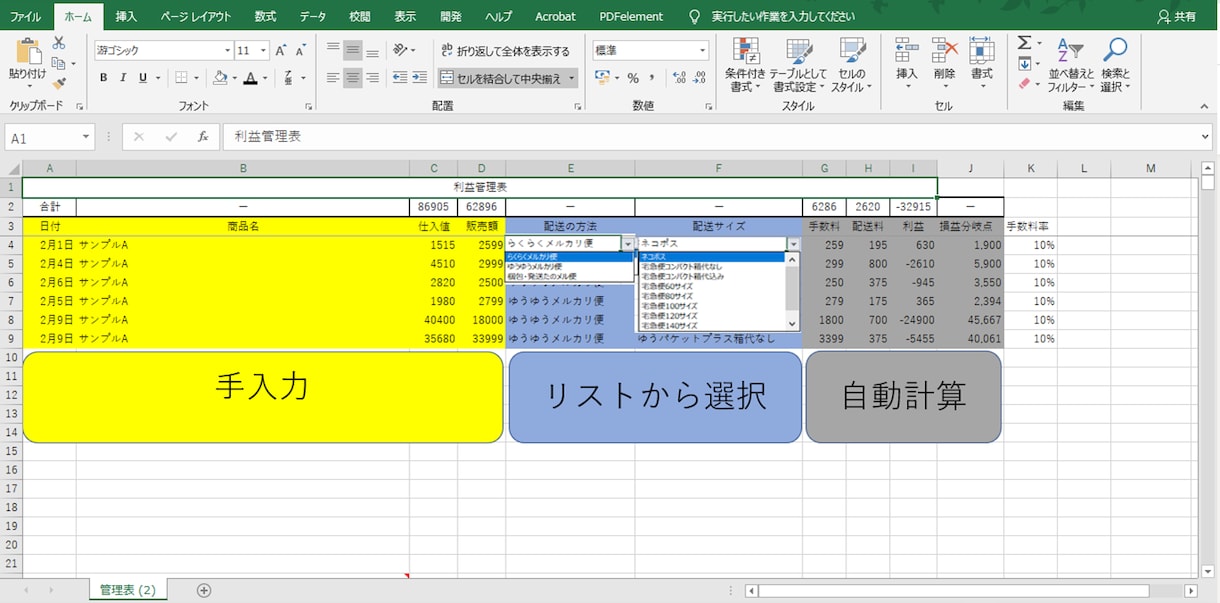
Task: Click the accounting currency format icon
Action: (602, 78)
